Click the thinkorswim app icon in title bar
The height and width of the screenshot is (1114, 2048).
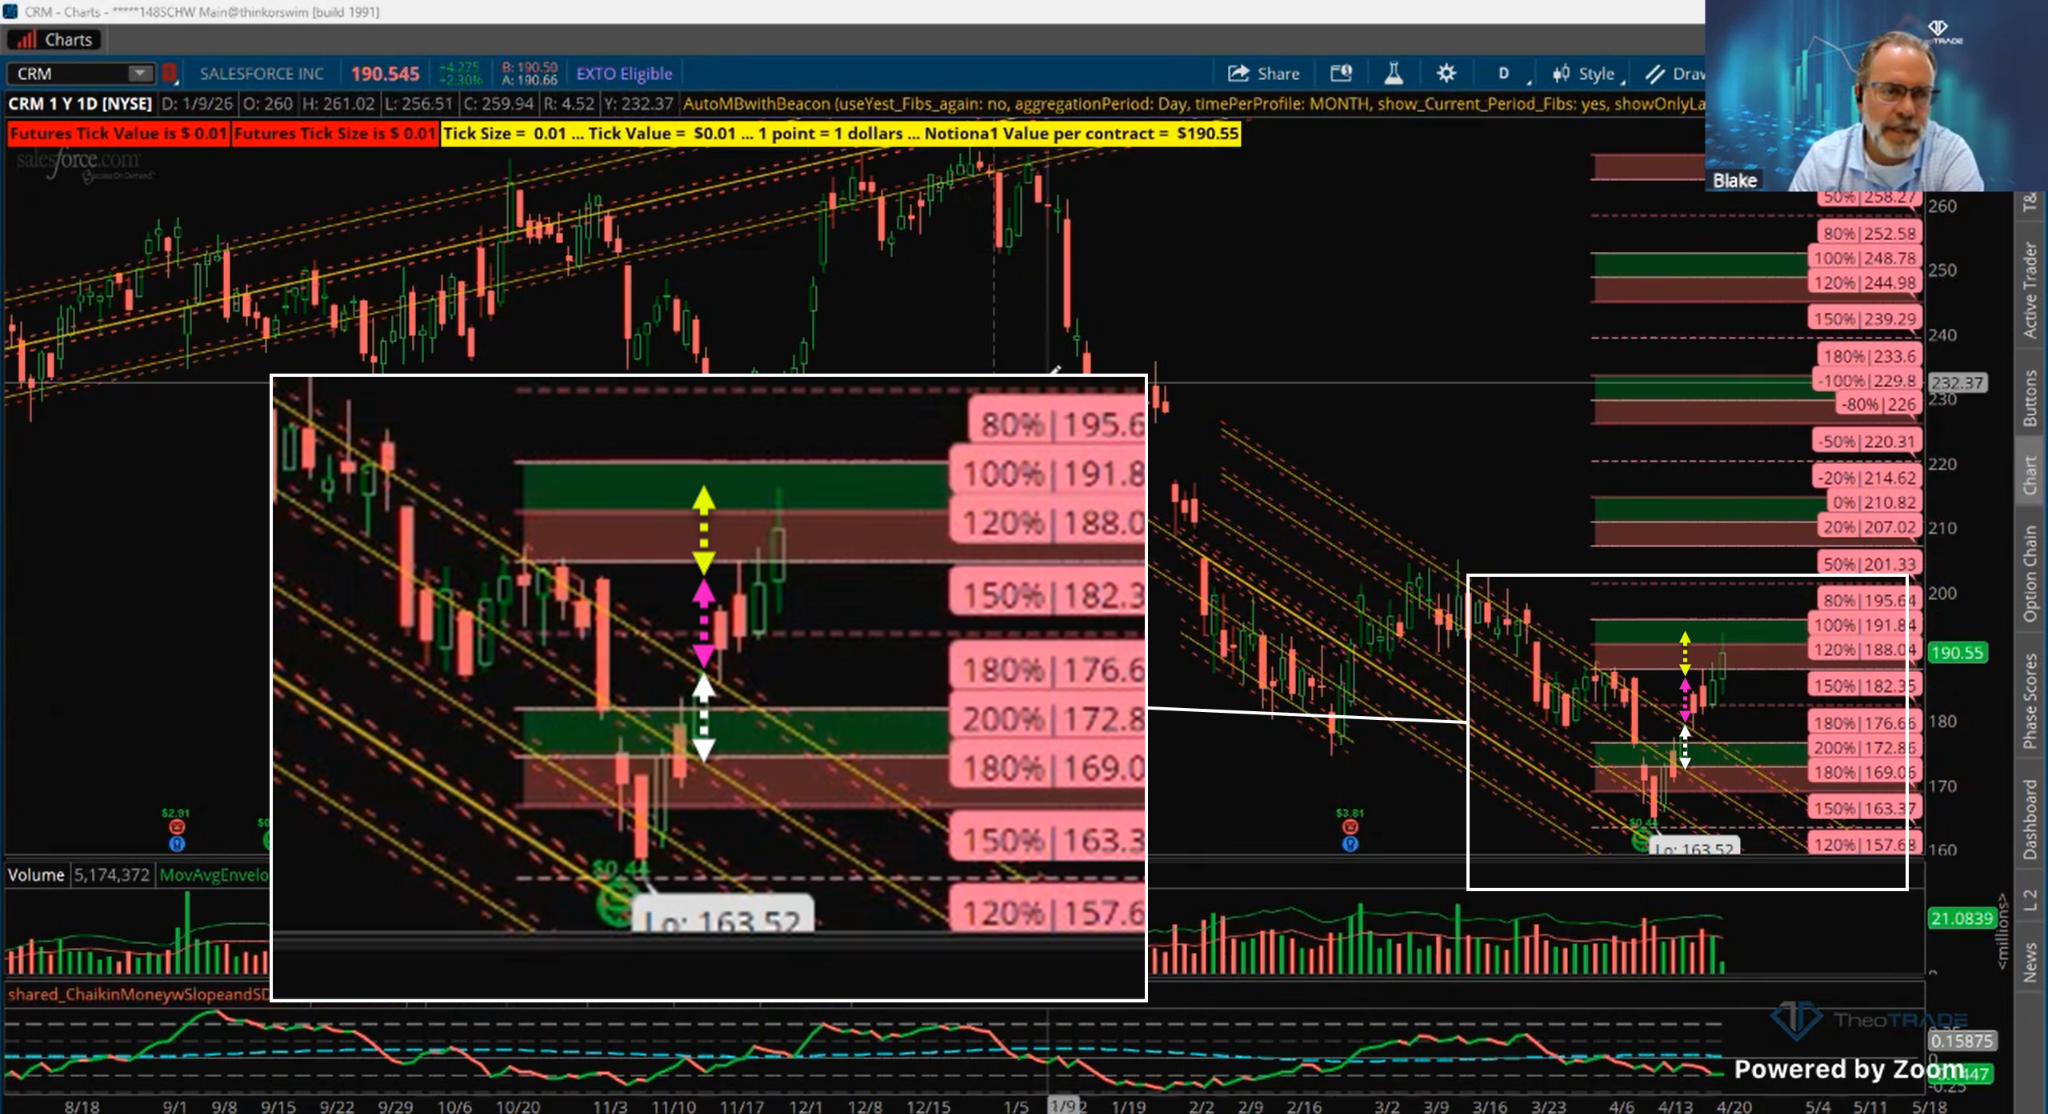10,11
